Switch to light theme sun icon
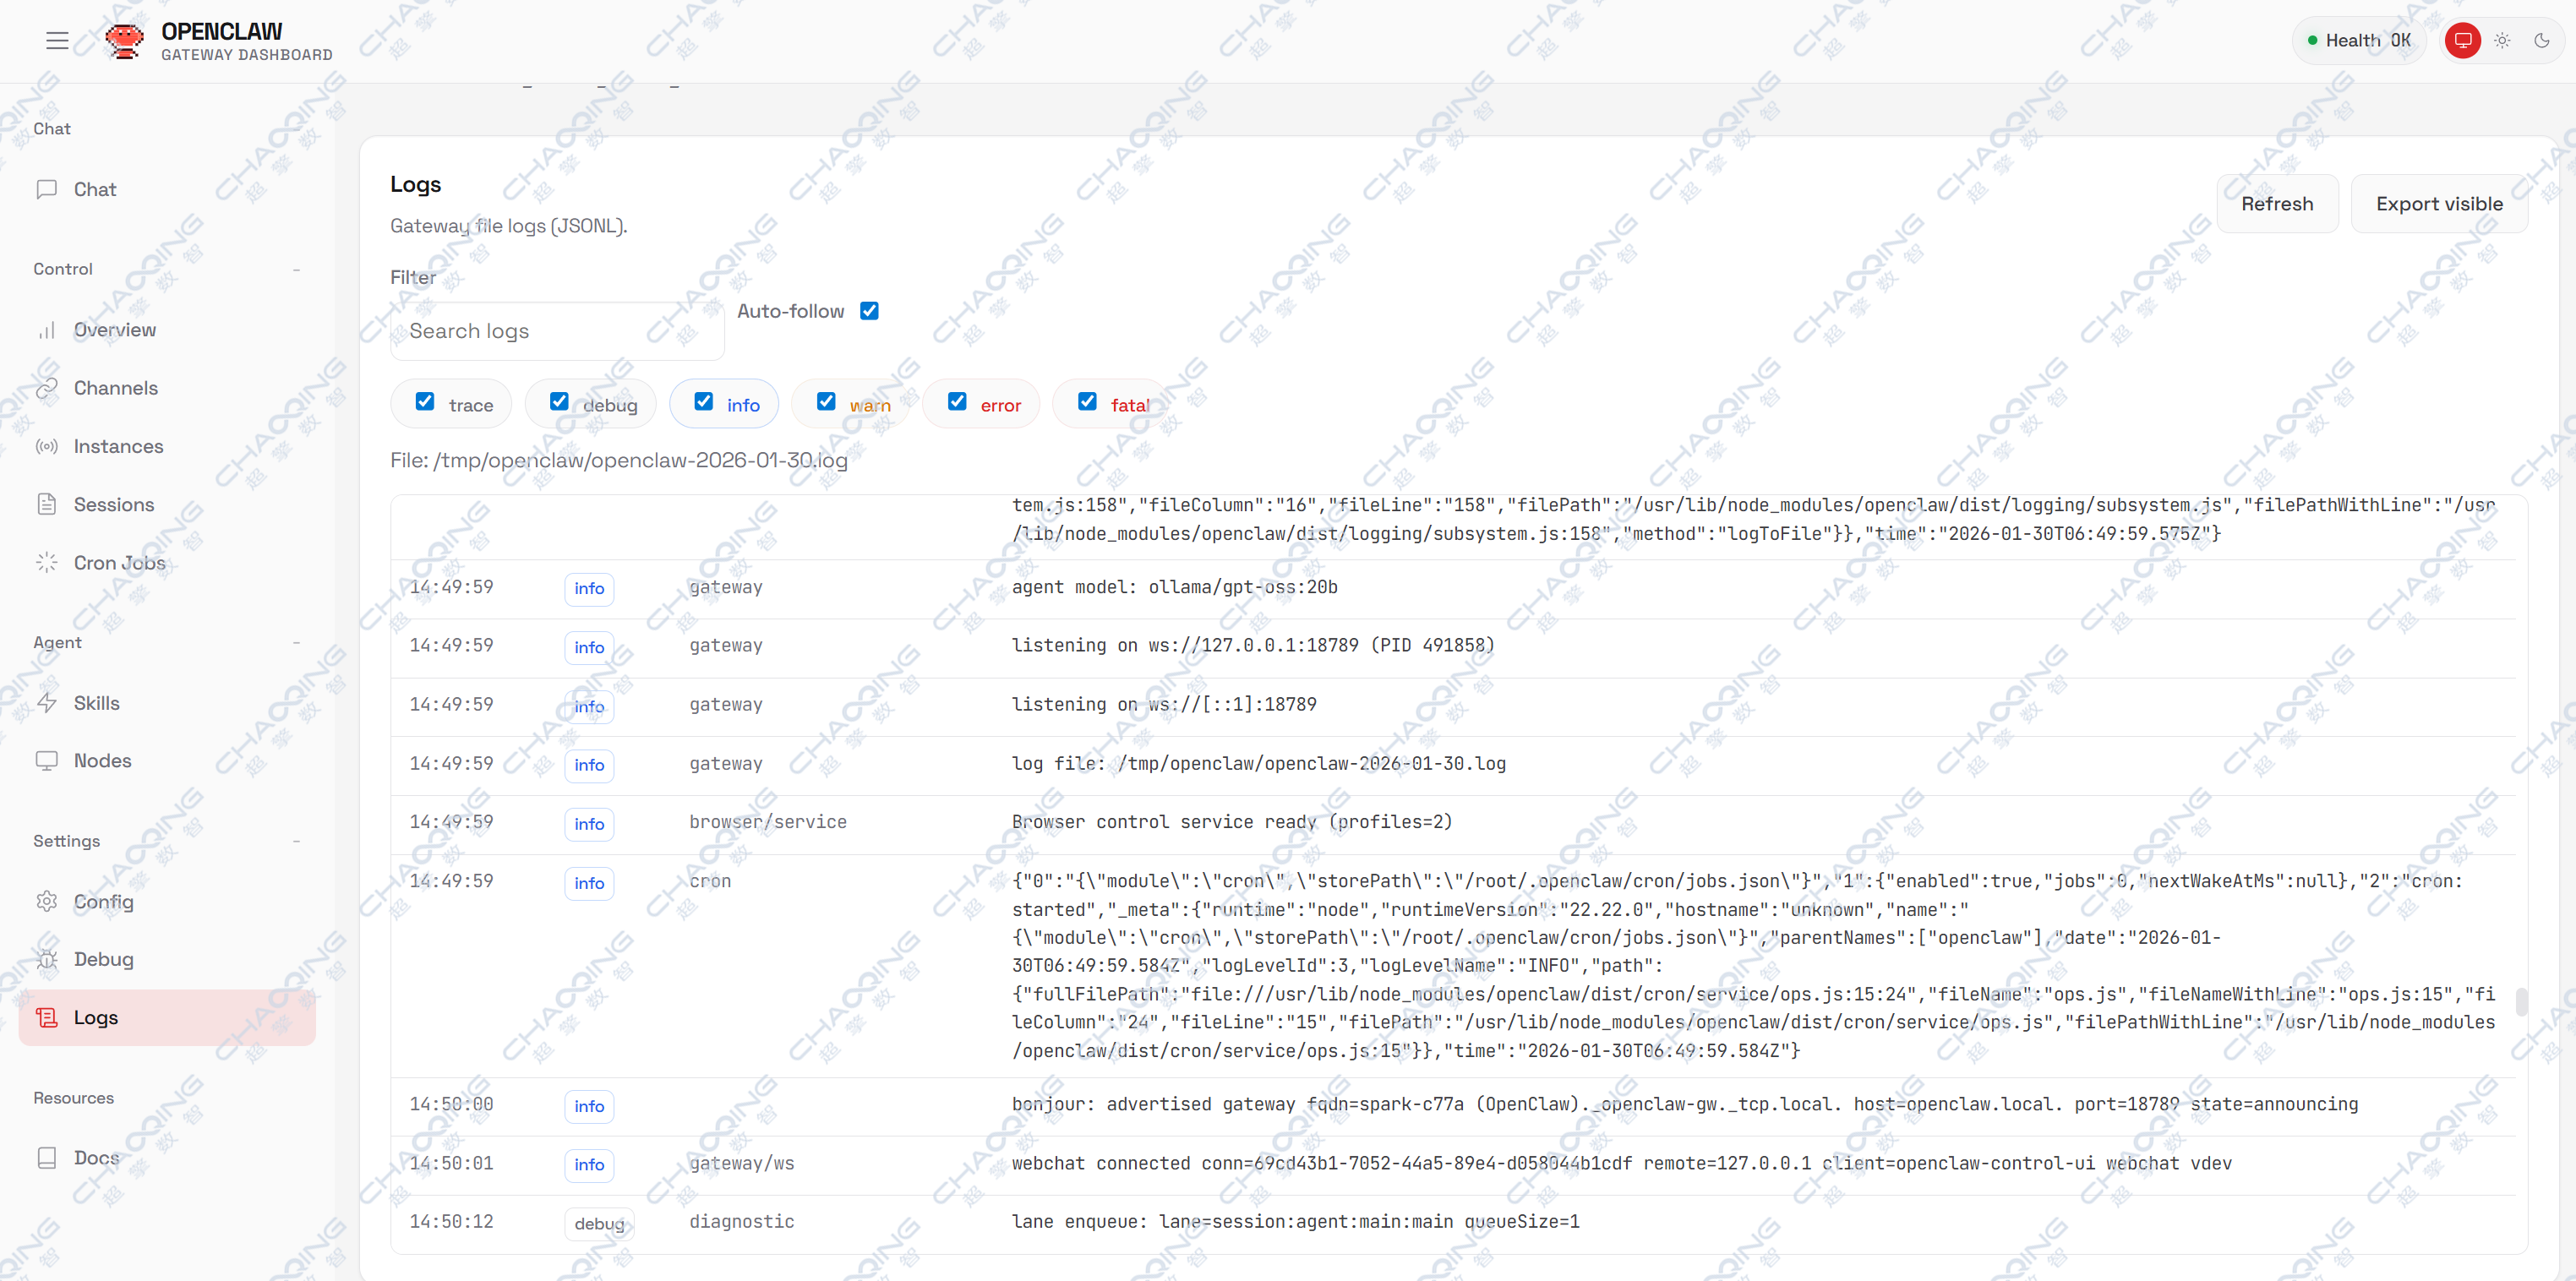Viewport: 2576px width, 1281px height. point(2502,41)
